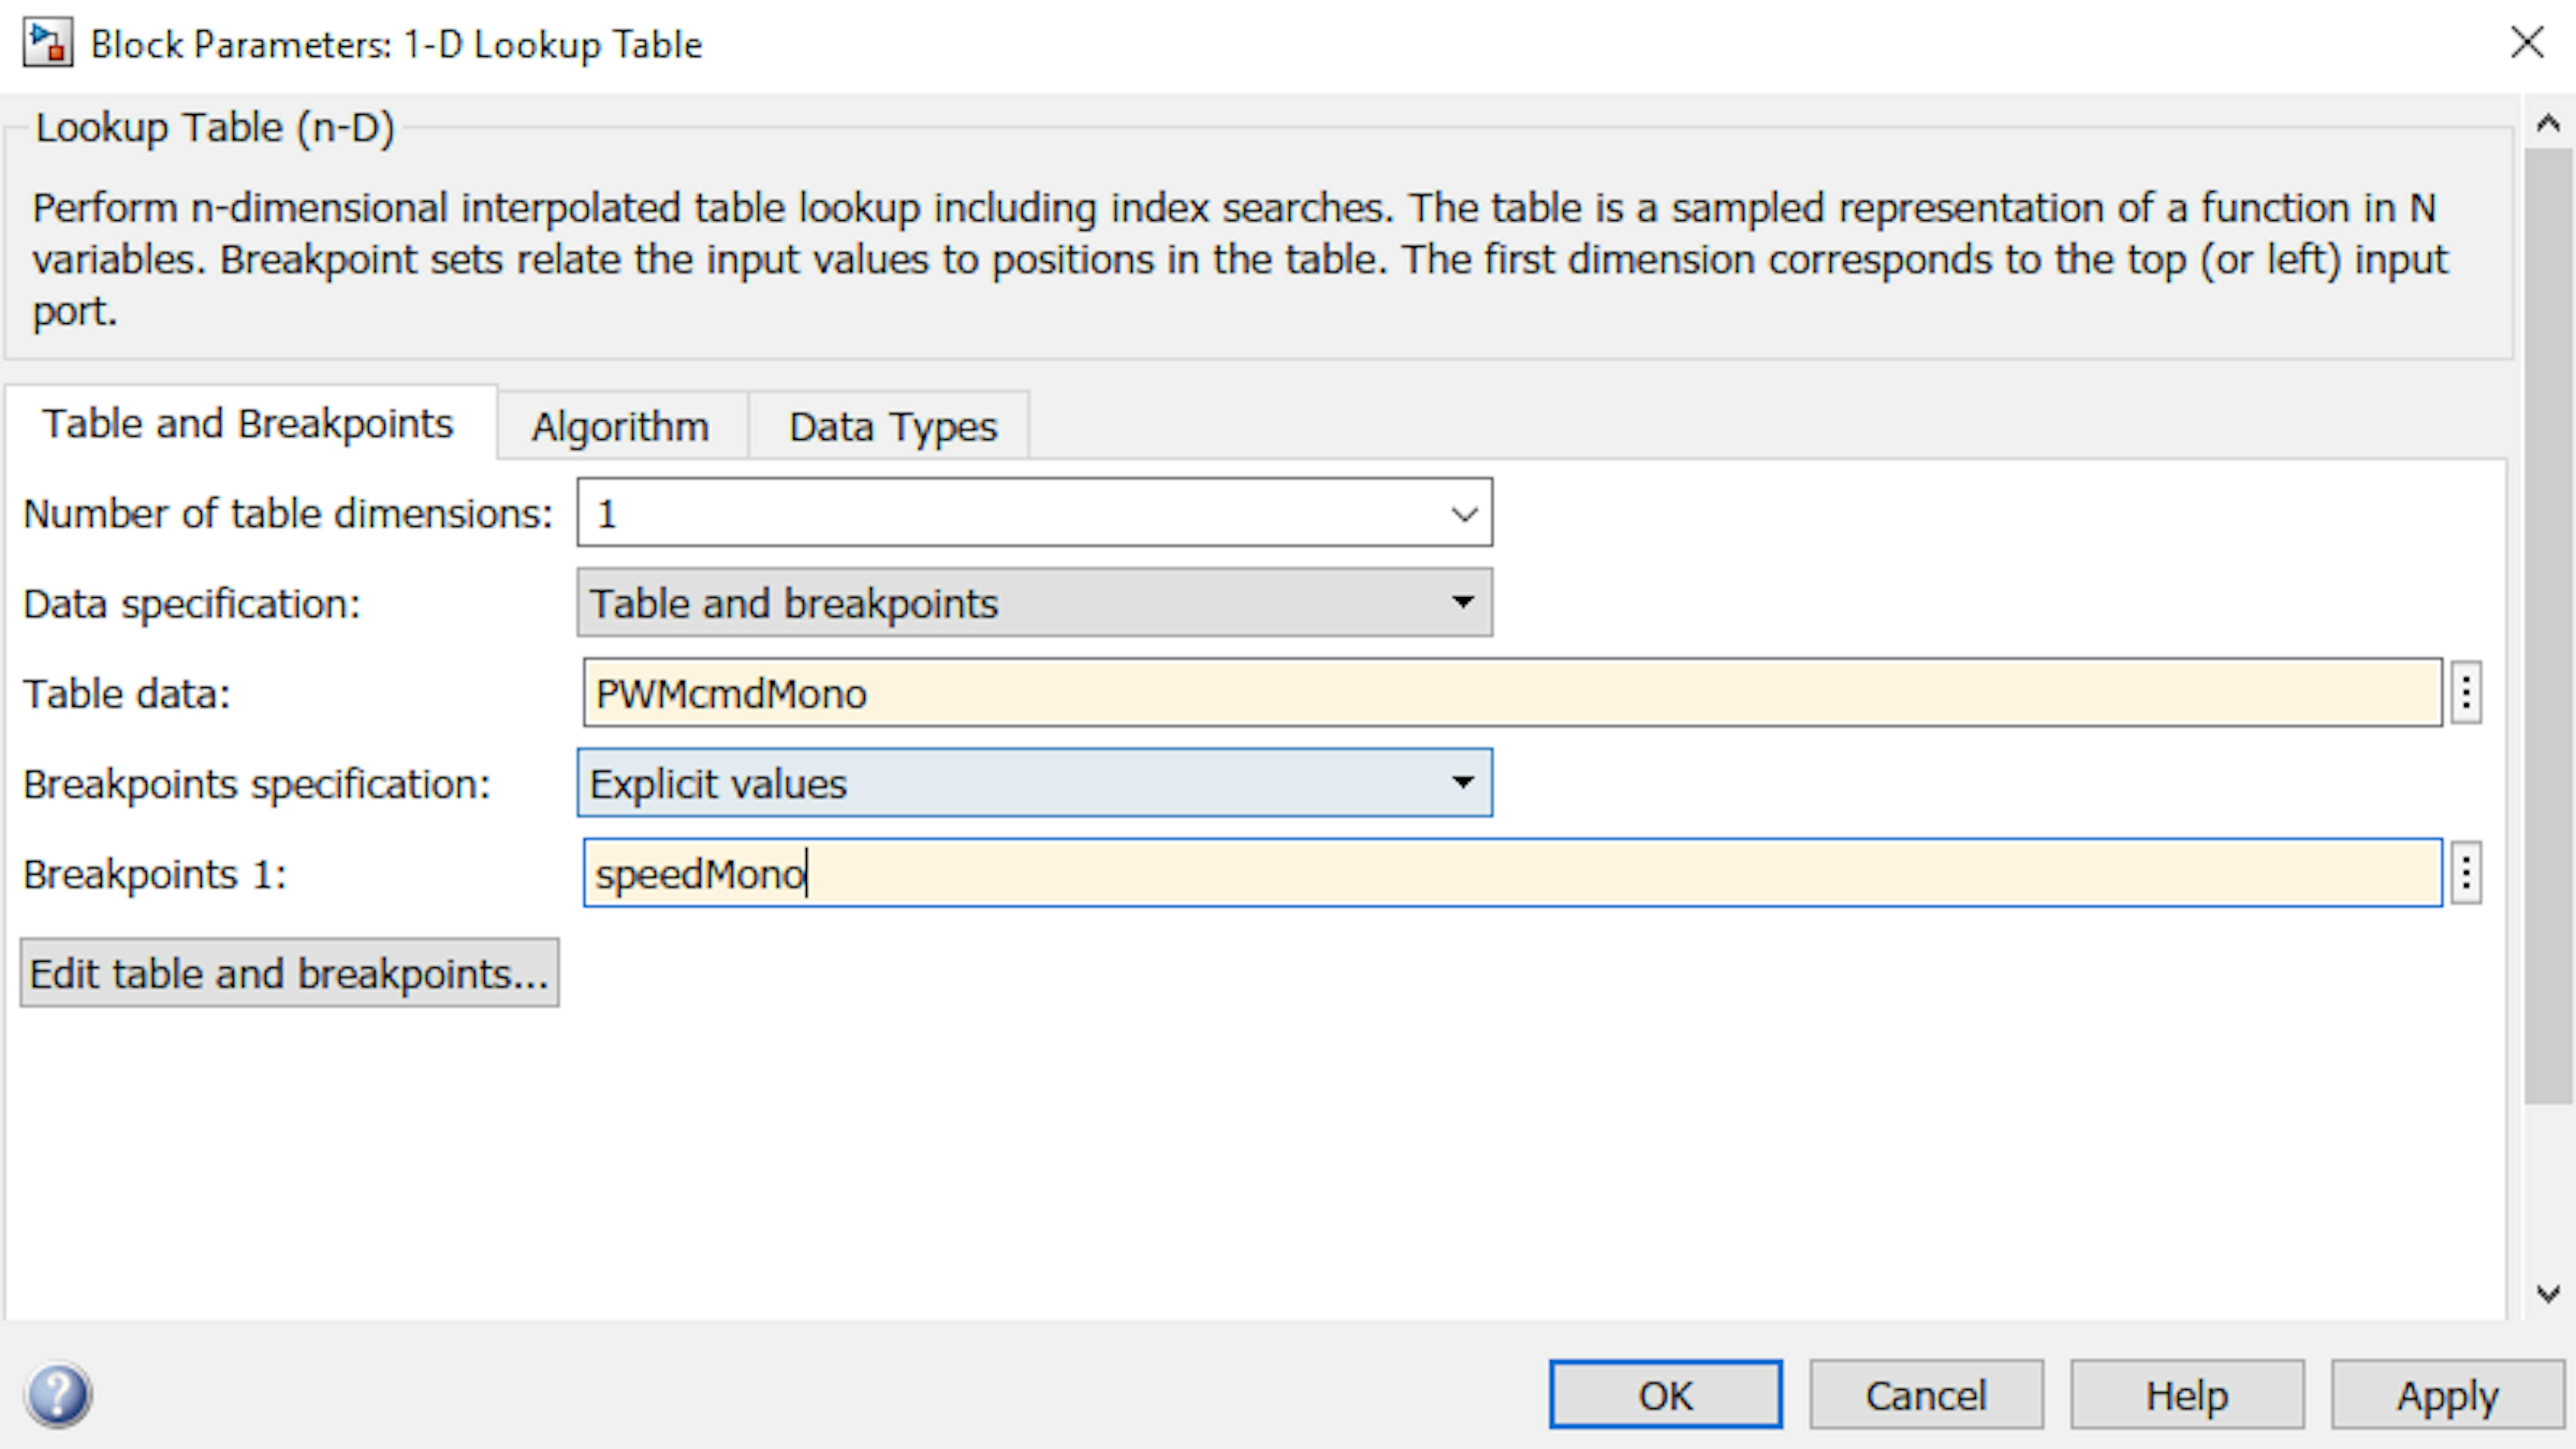Open Edit table and breakpoints editor

tap(289, 973)
